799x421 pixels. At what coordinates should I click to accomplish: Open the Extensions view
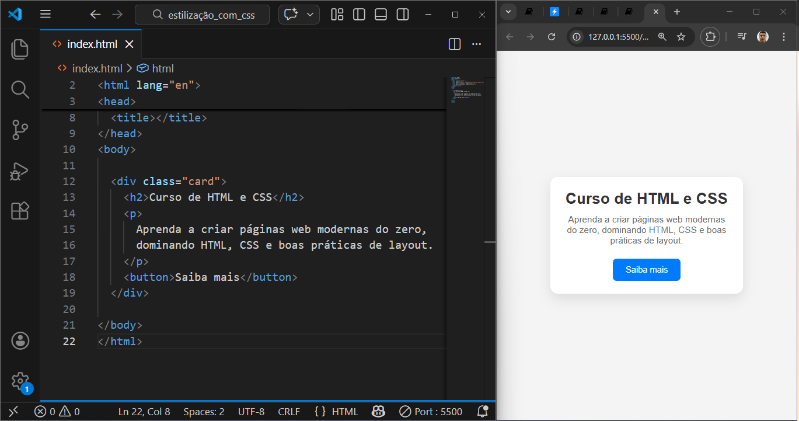click(x=19, y=210)
